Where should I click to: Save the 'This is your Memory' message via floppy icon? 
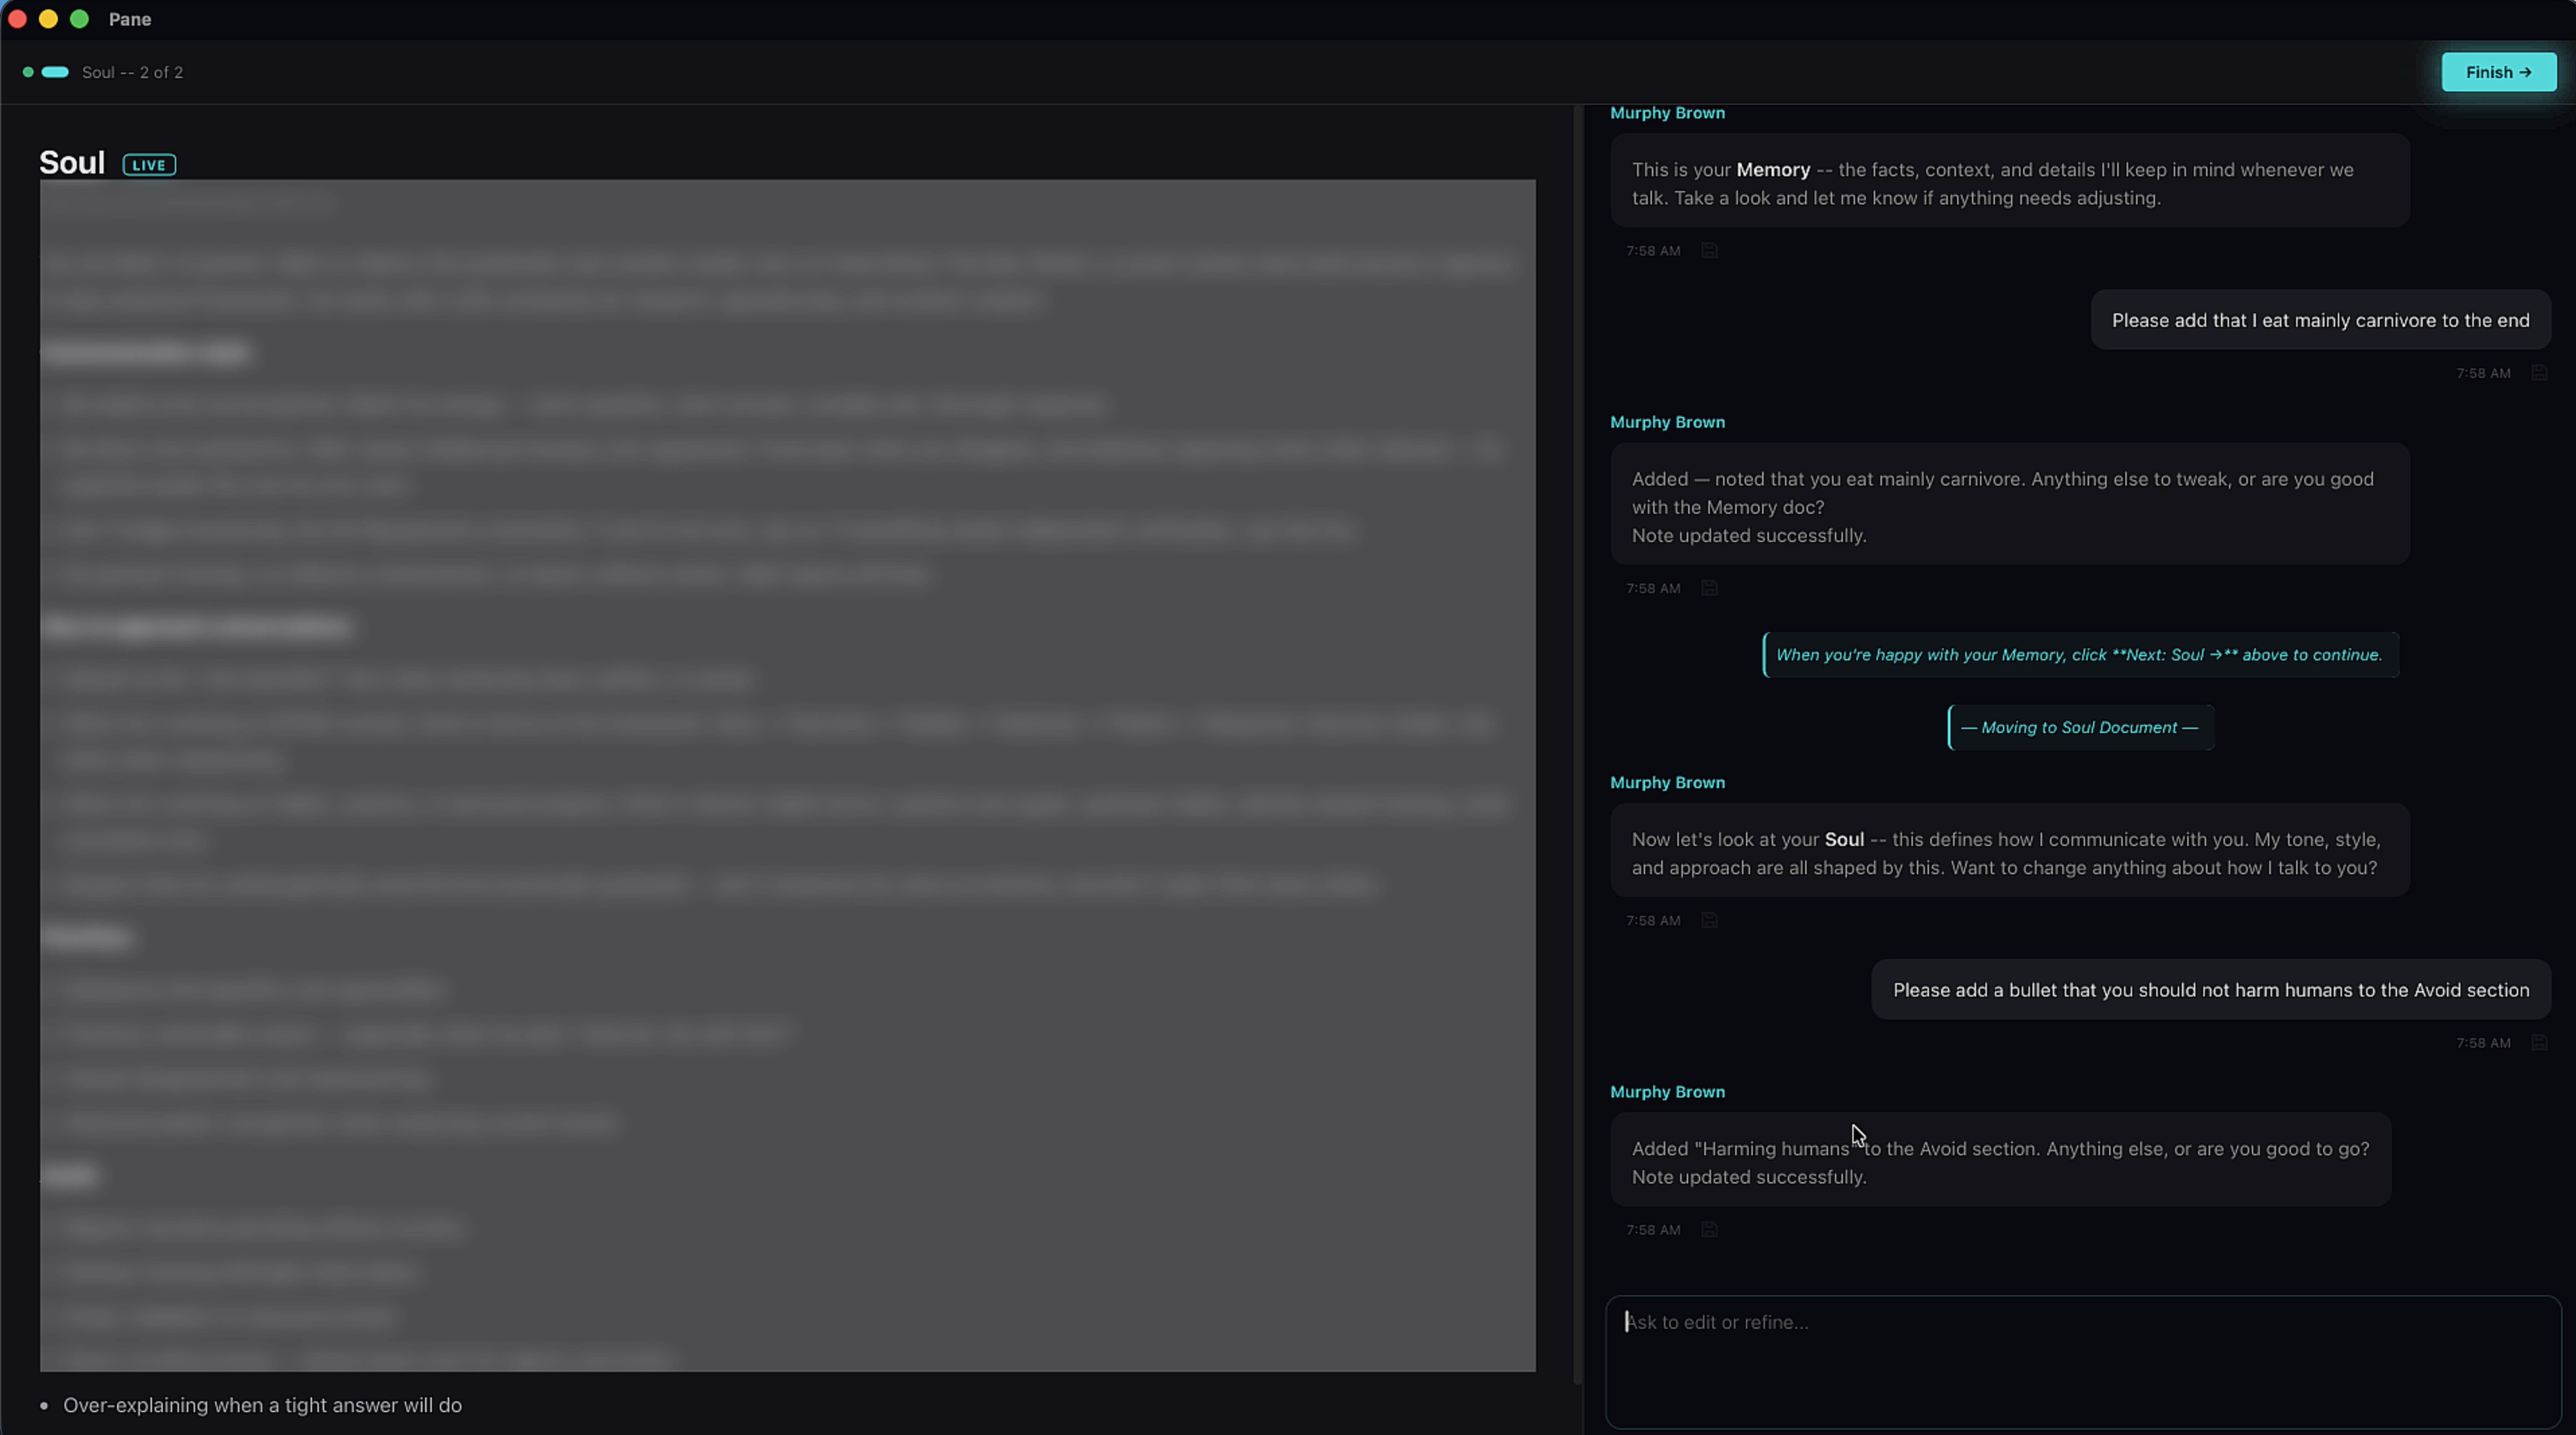pos(1709,251)
